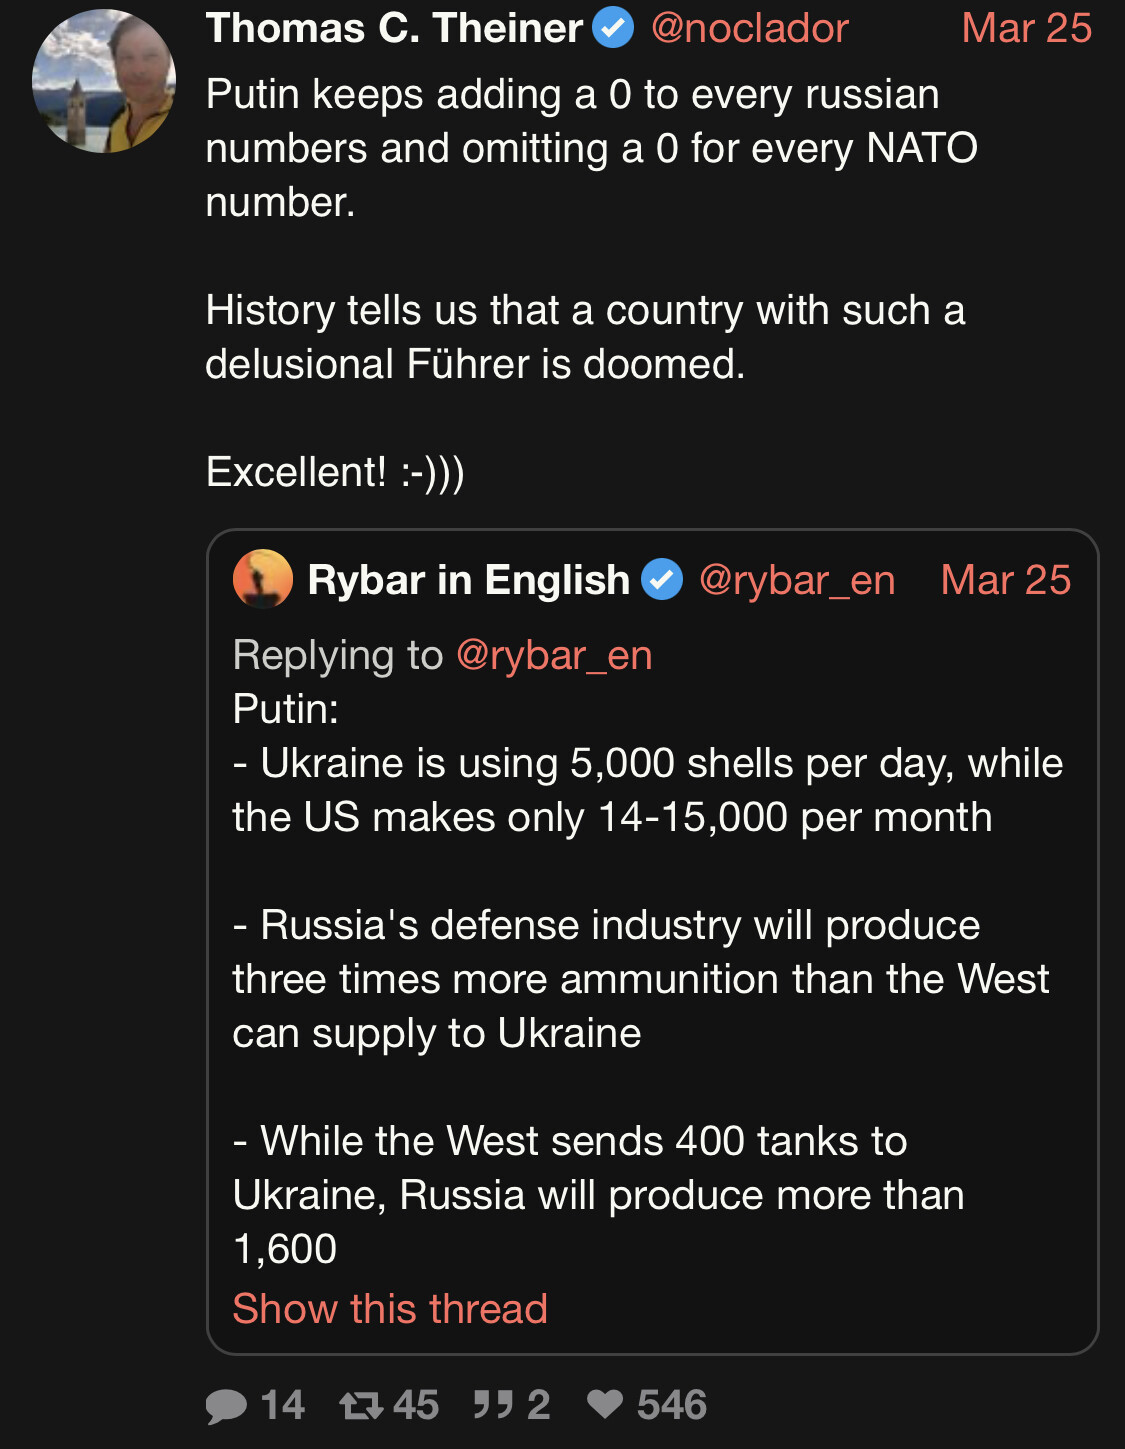Click the reply comment bubble icon
Image resolution: width=1125 pixels, height=1449 pixels.
click(226, 1405)
